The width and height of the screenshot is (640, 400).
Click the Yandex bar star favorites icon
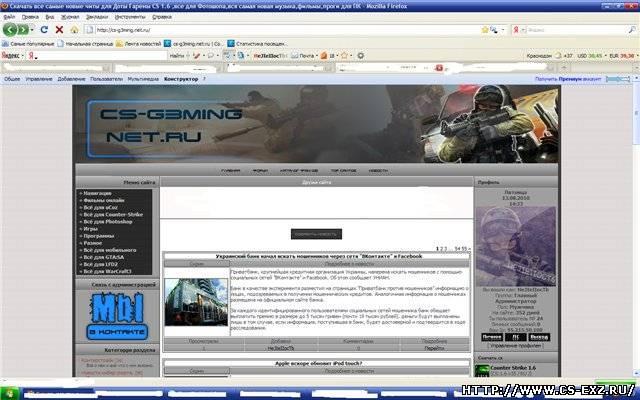pos(344,56)
